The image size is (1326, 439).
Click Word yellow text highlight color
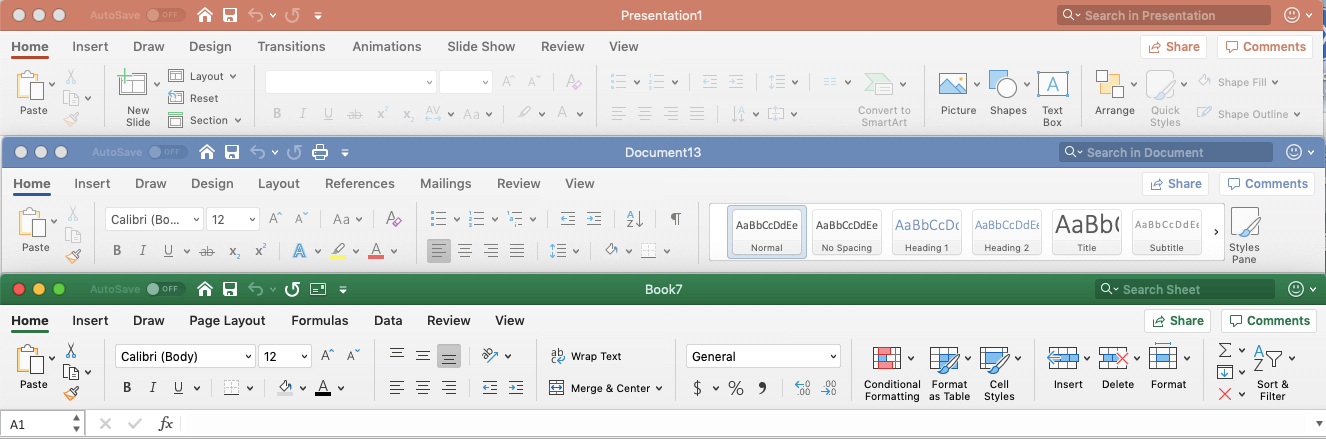tap(338, 251)
